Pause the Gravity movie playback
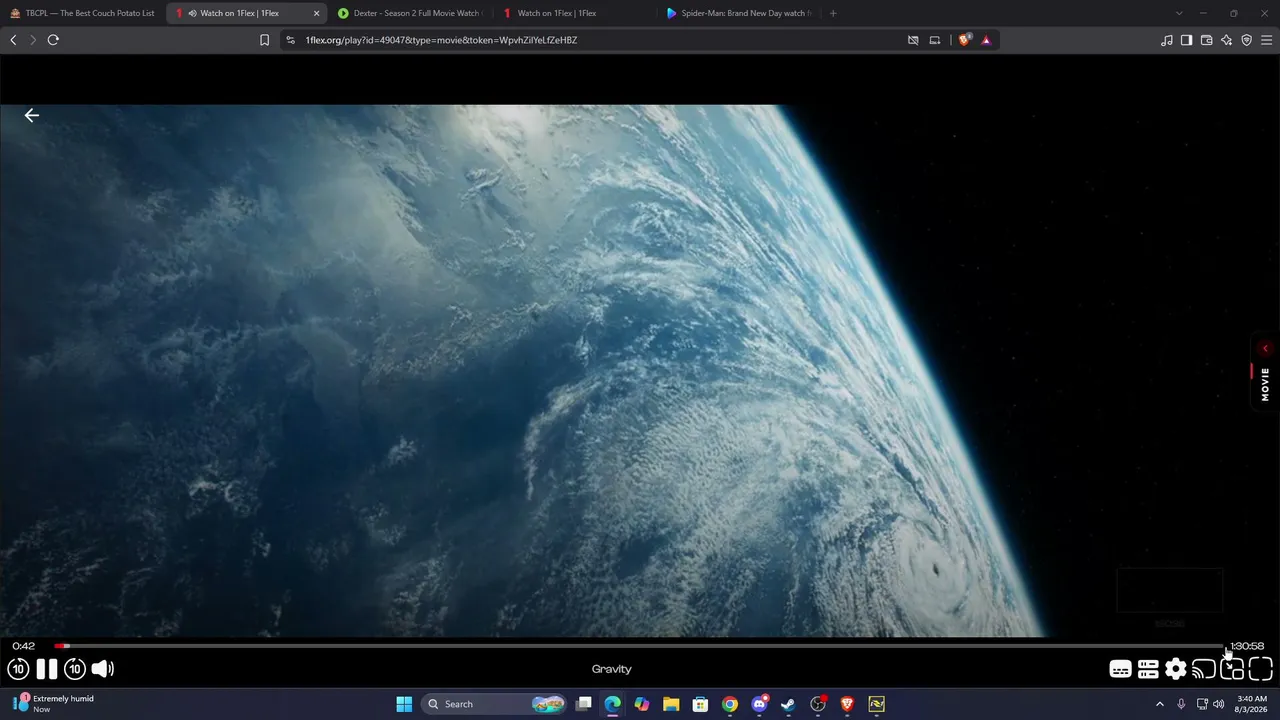Image resolution: width=1280 pixels, height=720 pixels. (x=47, y=669)
